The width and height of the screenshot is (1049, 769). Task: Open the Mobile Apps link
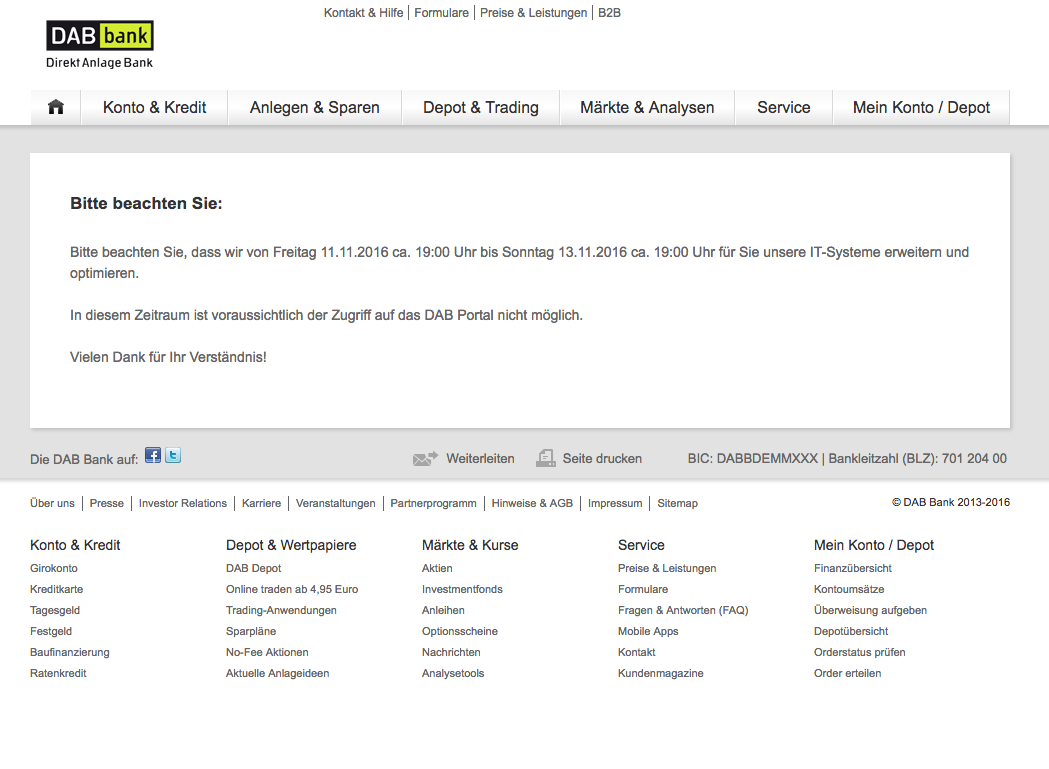648,631
